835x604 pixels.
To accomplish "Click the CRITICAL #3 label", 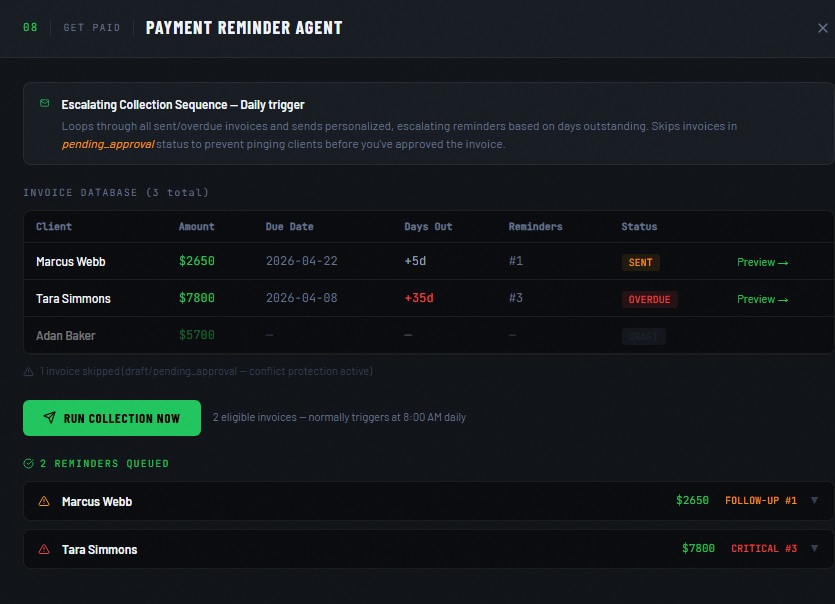I will point(763,549).
